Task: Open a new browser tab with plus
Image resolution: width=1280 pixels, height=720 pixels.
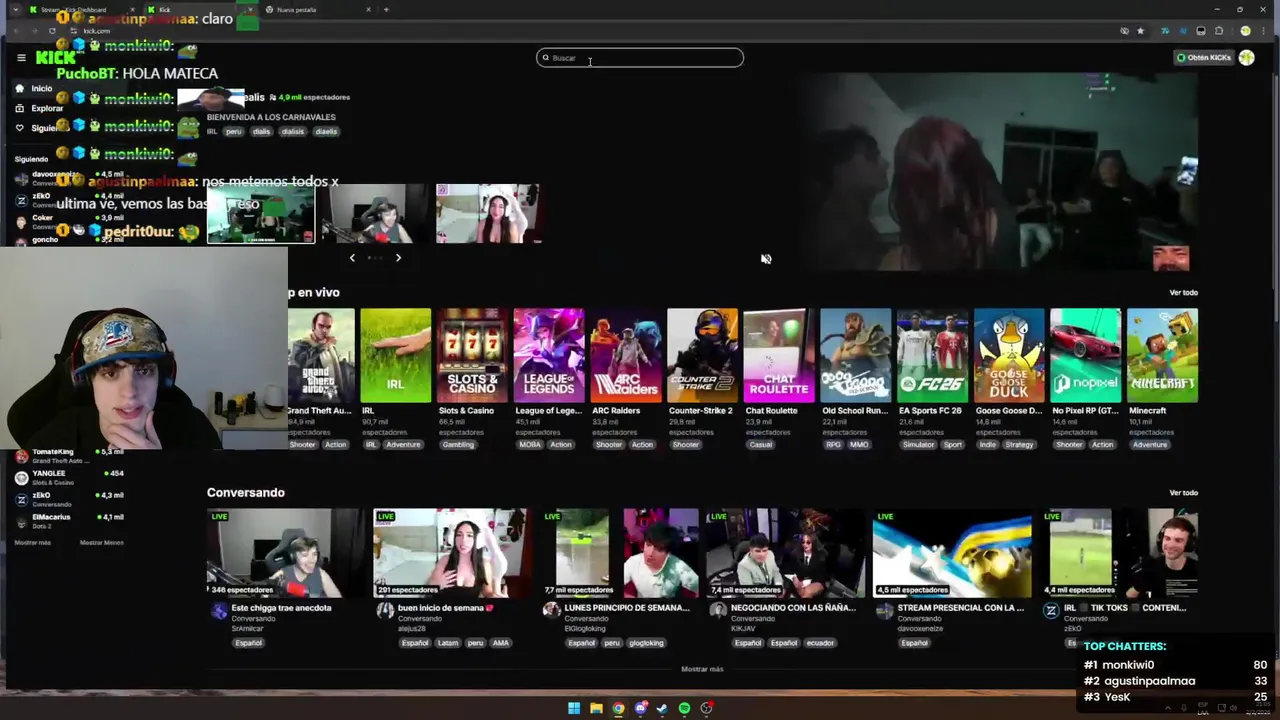Action: click(386, 10)
